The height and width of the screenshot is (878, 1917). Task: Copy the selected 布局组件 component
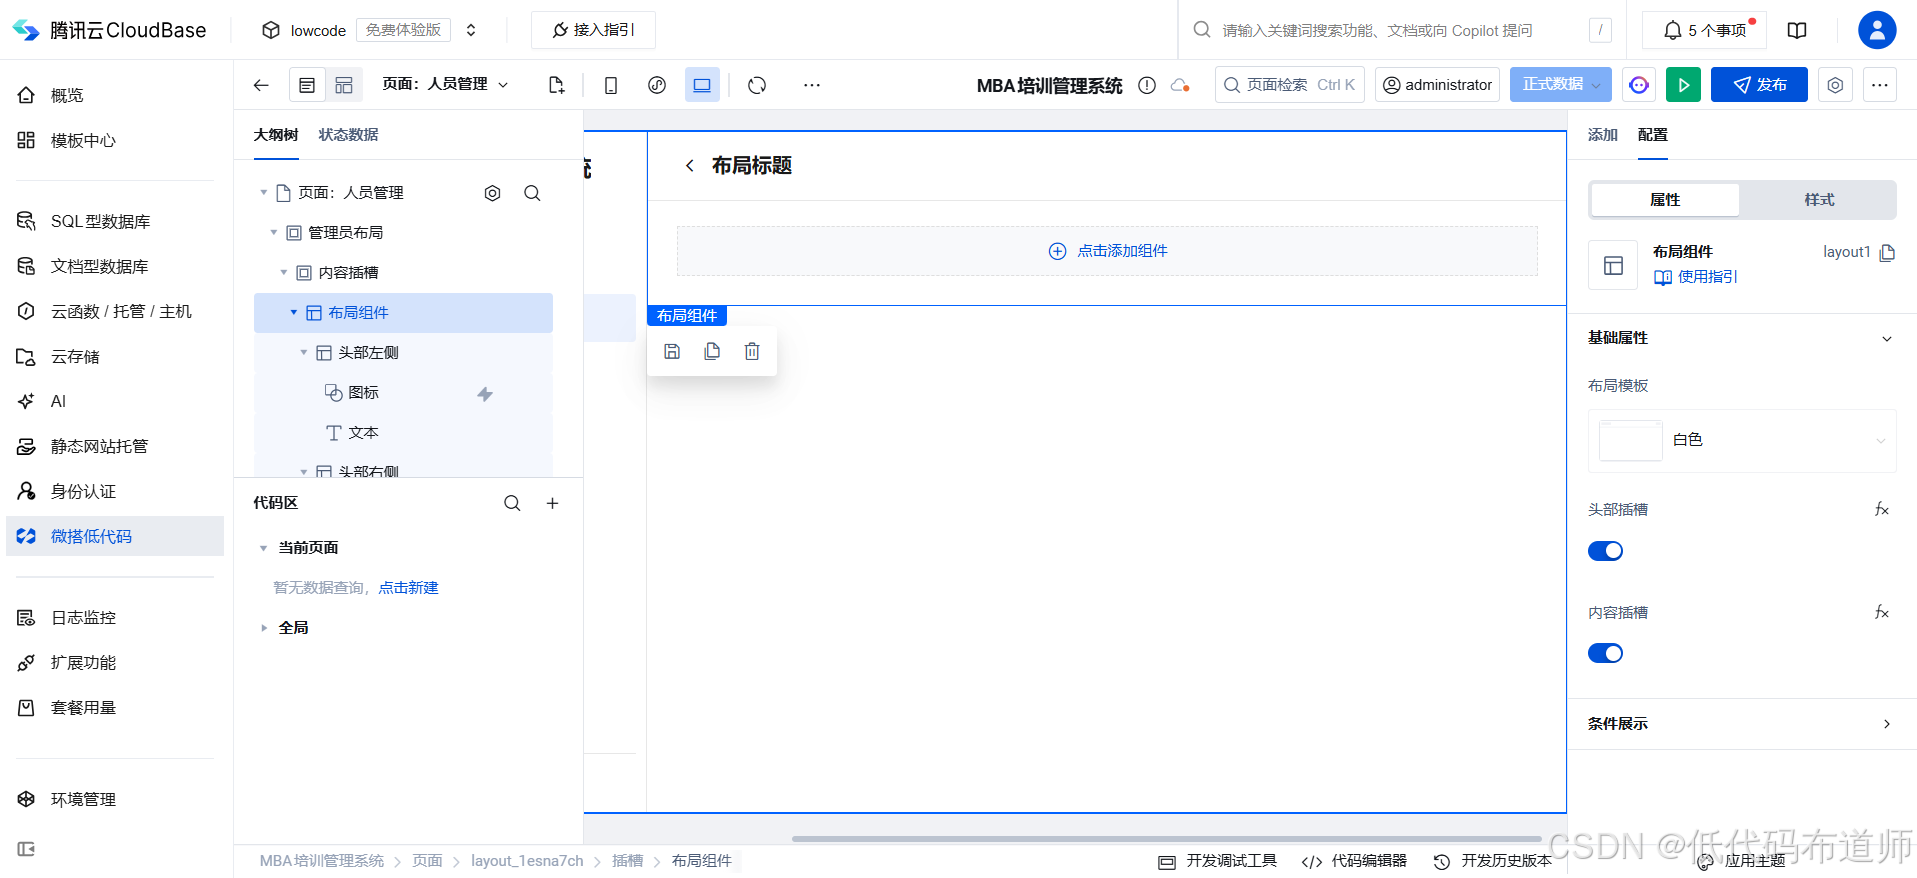(712, 351)
